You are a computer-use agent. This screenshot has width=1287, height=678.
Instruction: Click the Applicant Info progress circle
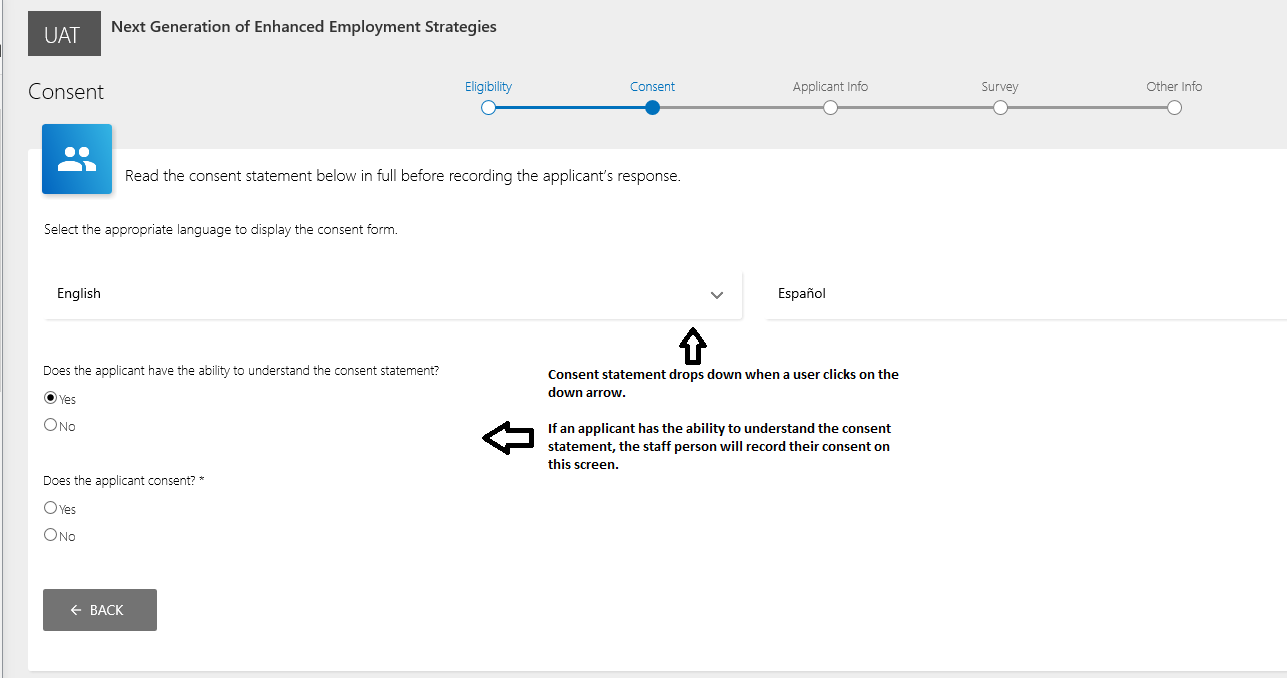[830, 108]
